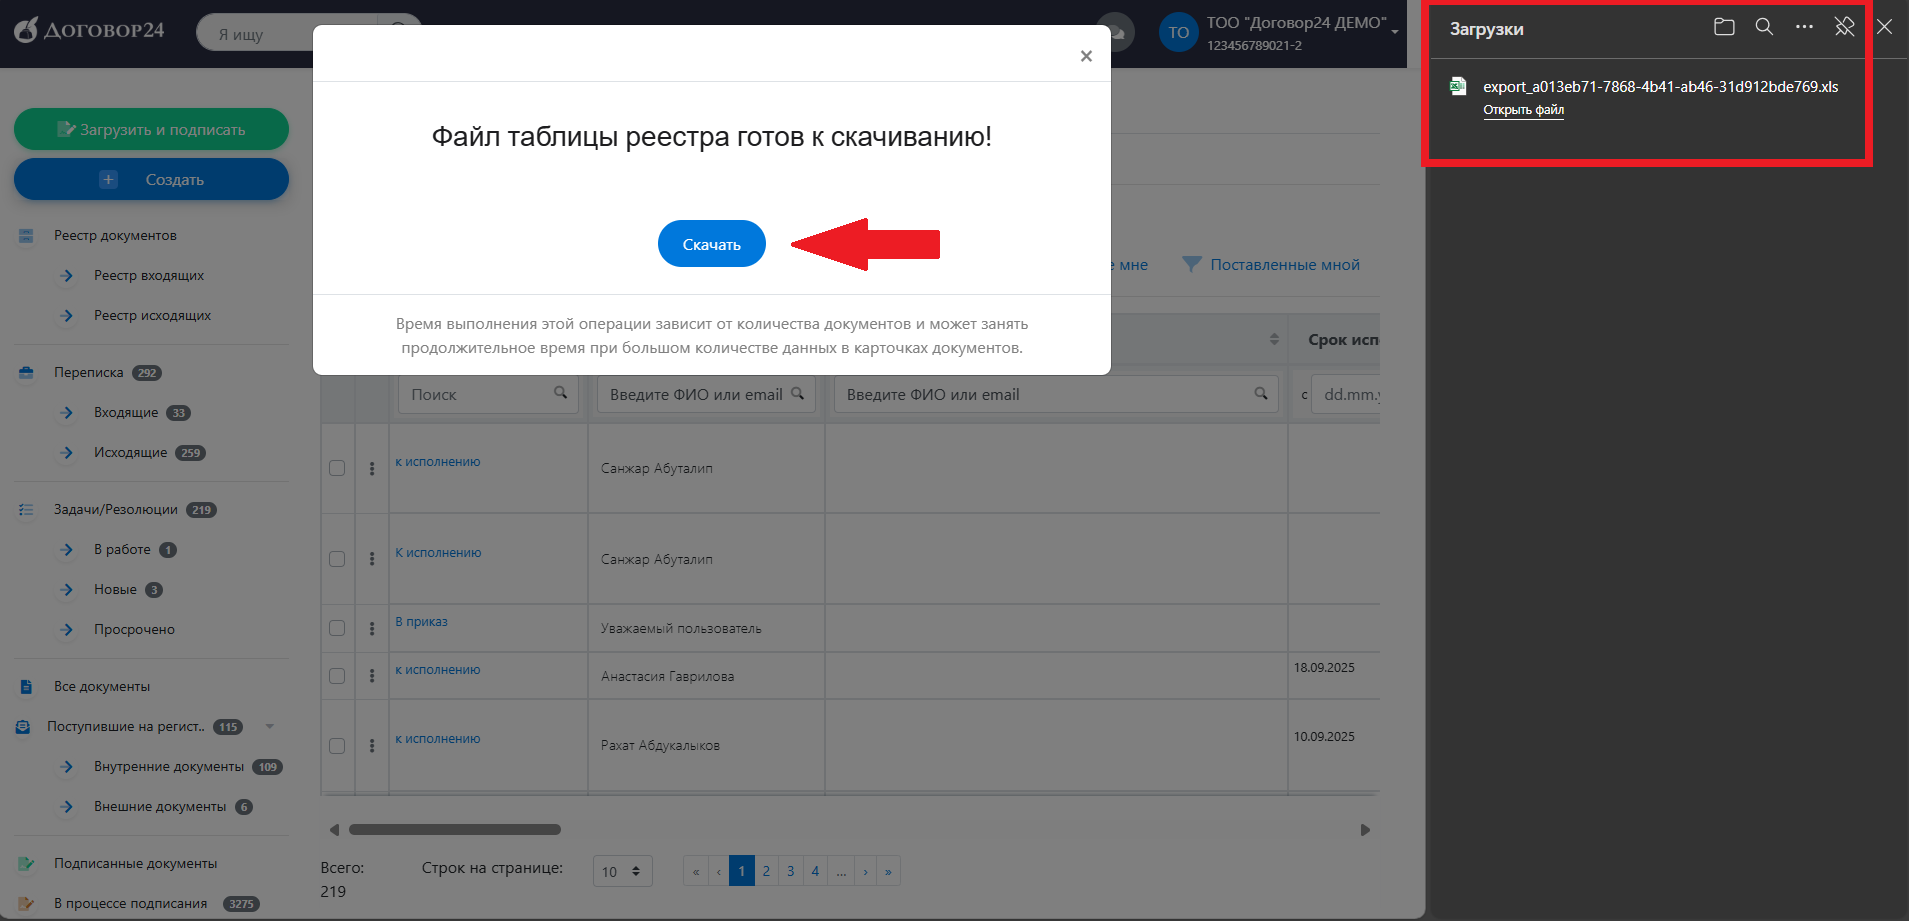Viewport: 1909px width, 921px height.
Task: Open the downloads folder icon
Action: tap(1724, 27)
